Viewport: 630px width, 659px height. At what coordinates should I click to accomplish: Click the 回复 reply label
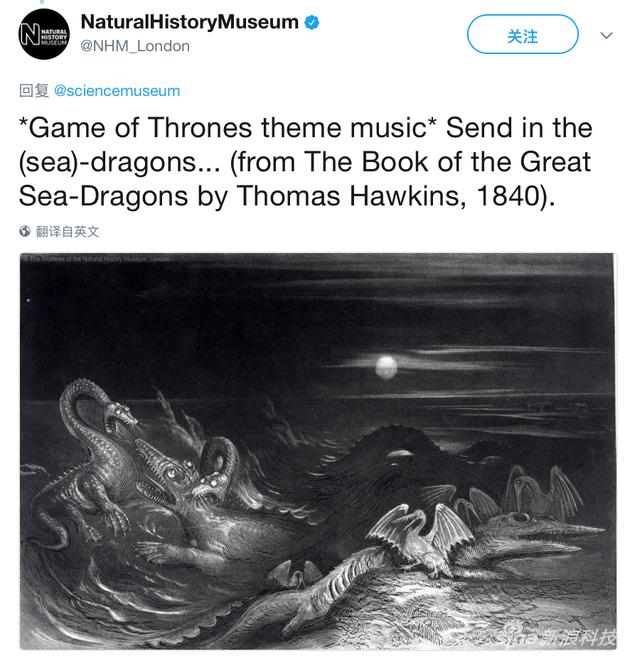pyautogui.click(x=34, y=91)
